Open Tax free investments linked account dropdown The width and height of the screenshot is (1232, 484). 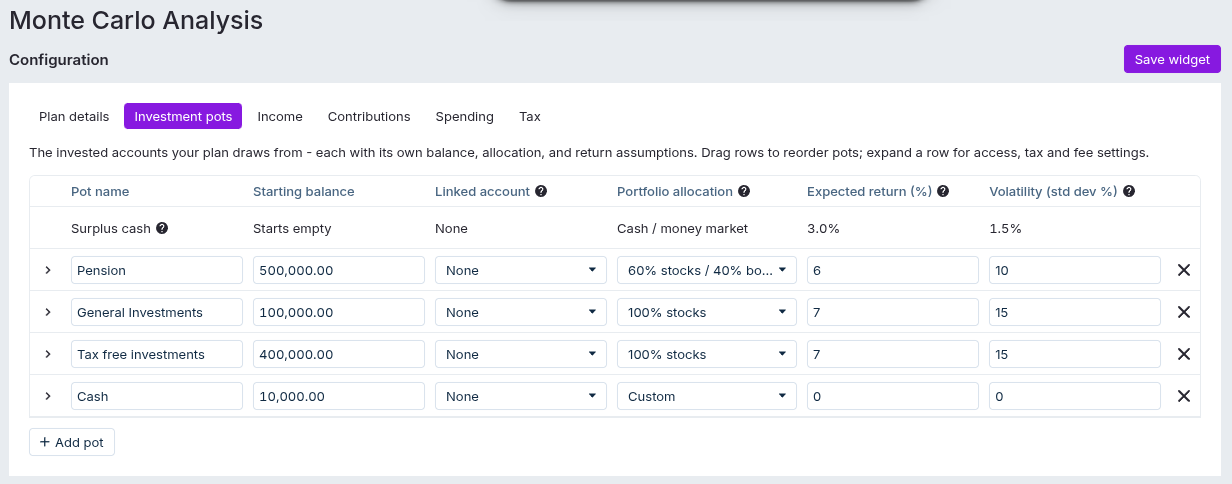tap(521, 354)
